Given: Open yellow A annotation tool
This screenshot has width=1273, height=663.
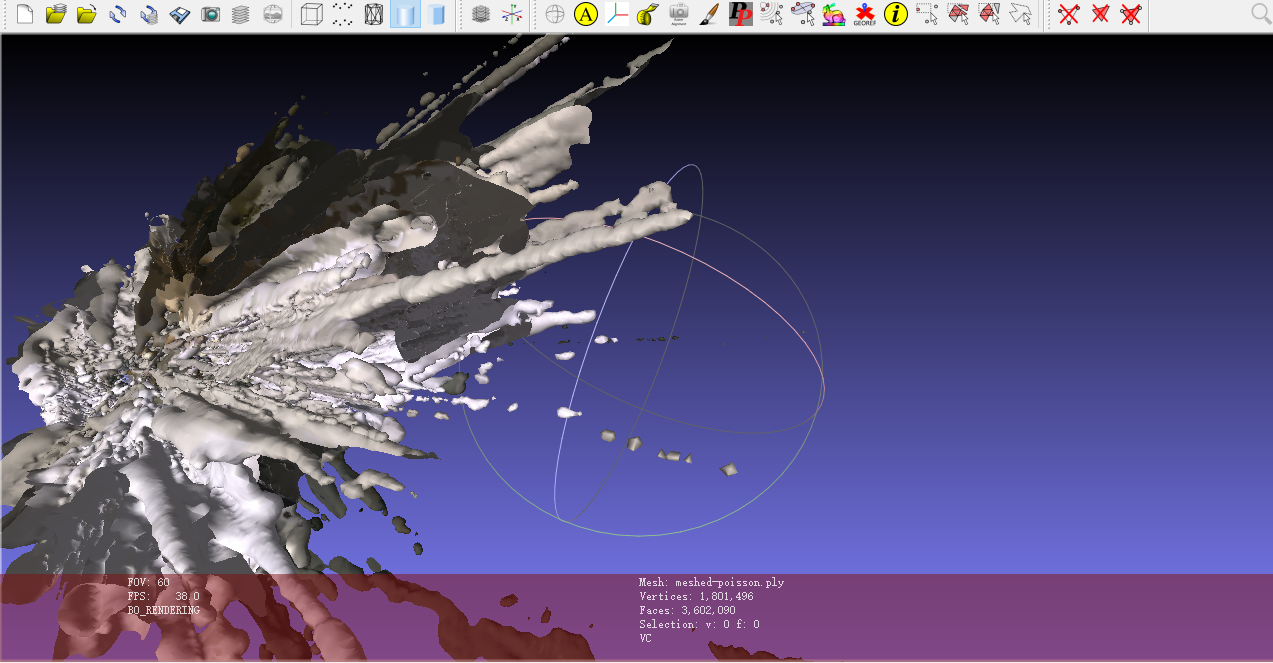Looking at the screenshot, I should point(586,14).
